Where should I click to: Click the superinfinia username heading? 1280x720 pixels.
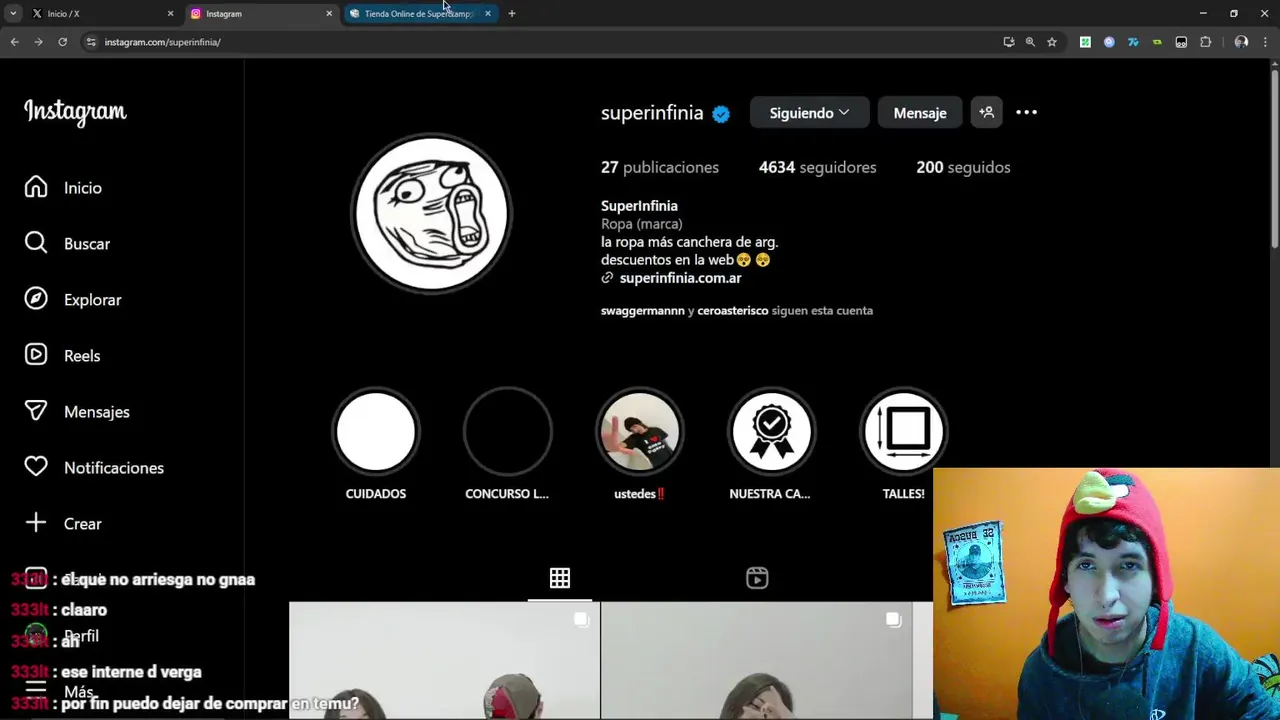tap(652, 113)
